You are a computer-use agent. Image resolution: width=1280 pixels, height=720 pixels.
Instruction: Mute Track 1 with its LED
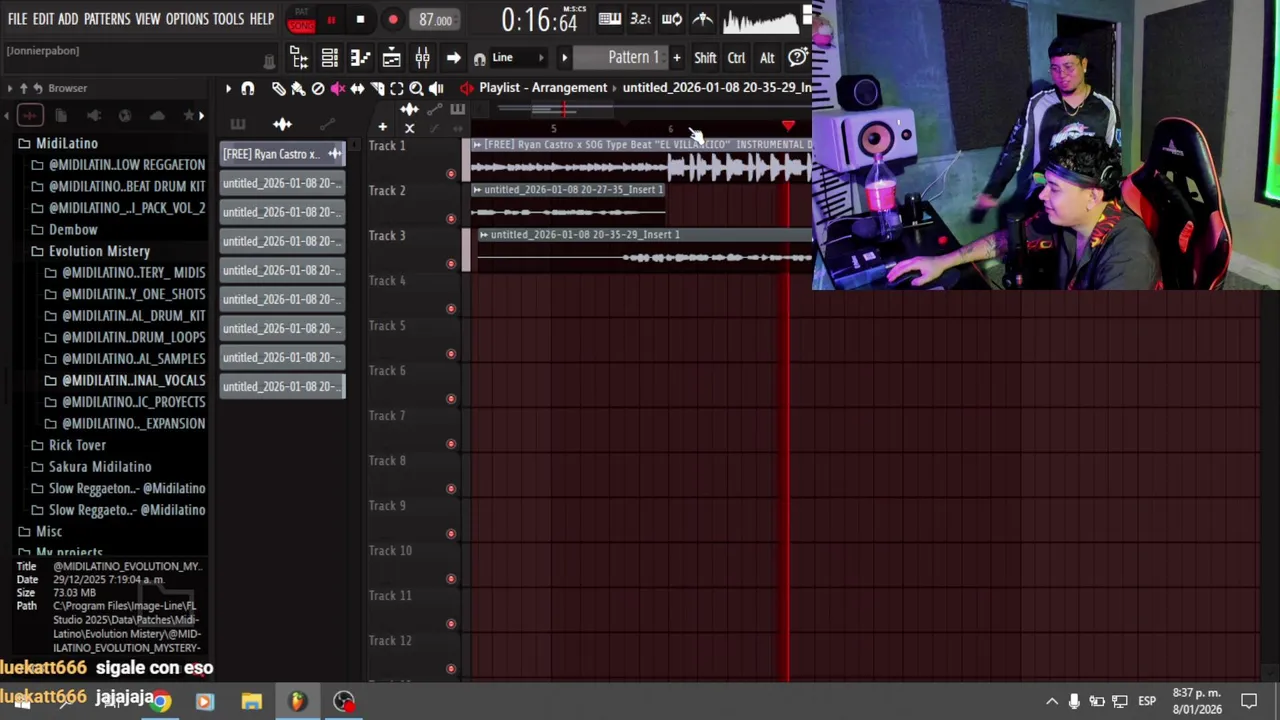point(451,174)
